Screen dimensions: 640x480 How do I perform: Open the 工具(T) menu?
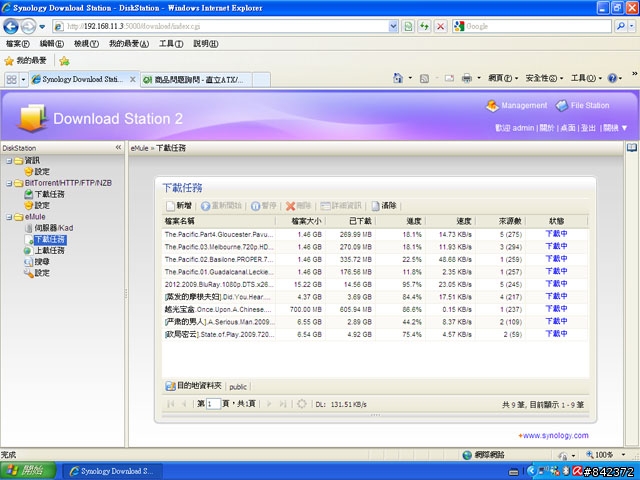(x=171, y=43)
